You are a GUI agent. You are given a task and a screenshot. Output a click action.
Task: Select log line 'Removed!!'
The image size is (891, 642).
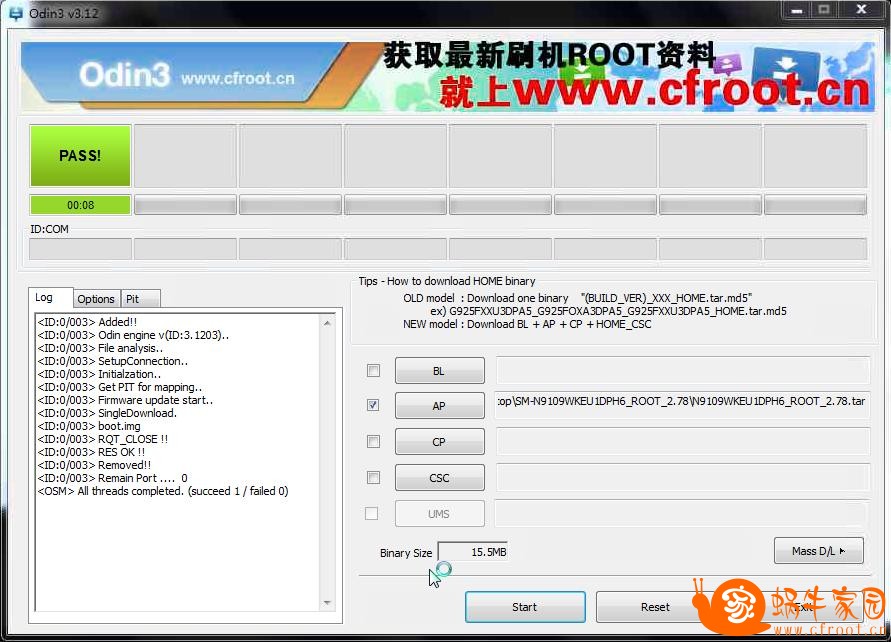[x=94, y=465]
